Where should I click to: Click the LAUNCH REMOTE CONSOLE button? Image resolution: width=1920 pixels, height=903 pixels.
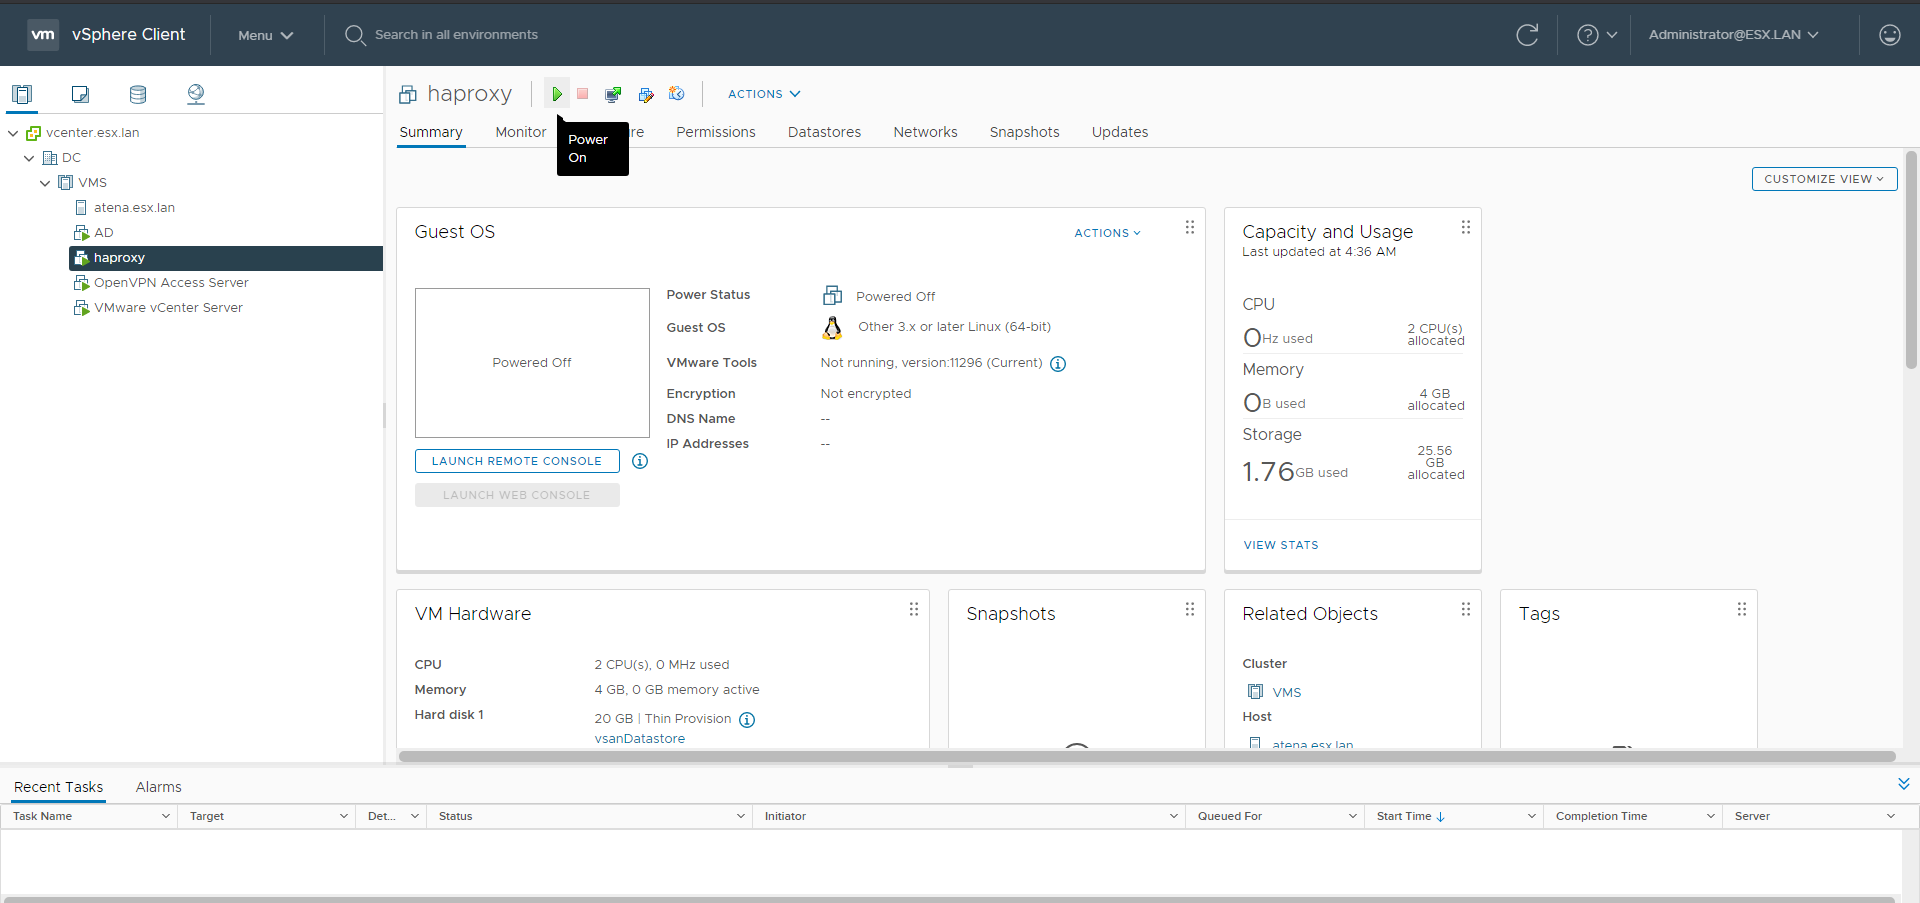[517, 461]
